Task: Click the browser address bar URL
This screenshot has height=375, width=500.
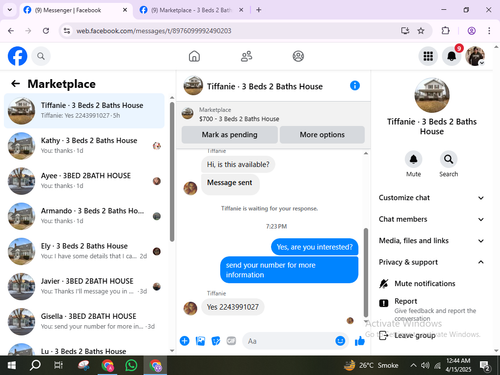Action: [153, 31]
